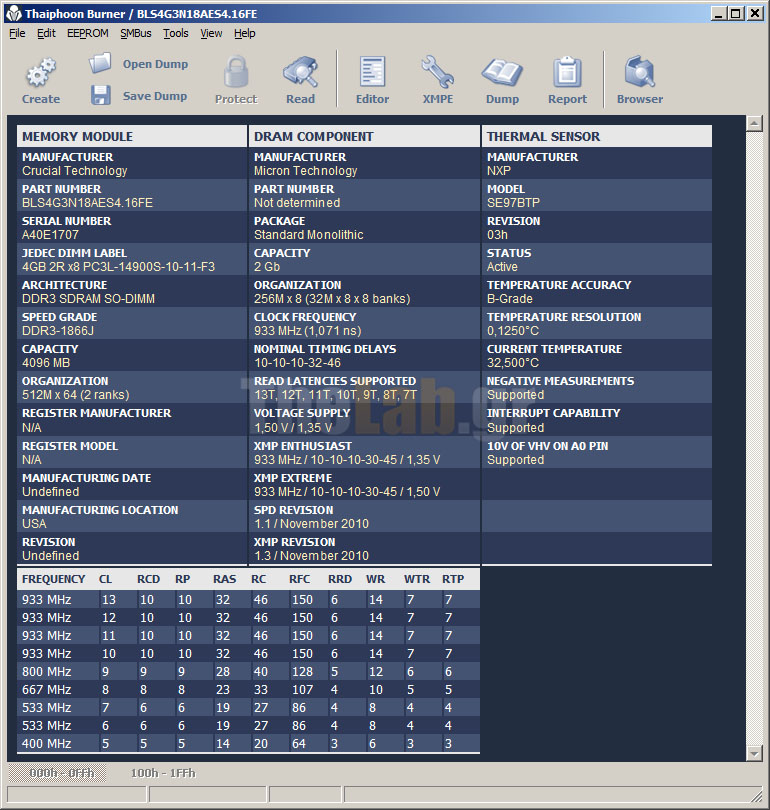Image resolution: width=770 pixels, height=810 pixels.
Task: Click voltage supply 1,50 V / 1,35 V
Action: (293, 428)
